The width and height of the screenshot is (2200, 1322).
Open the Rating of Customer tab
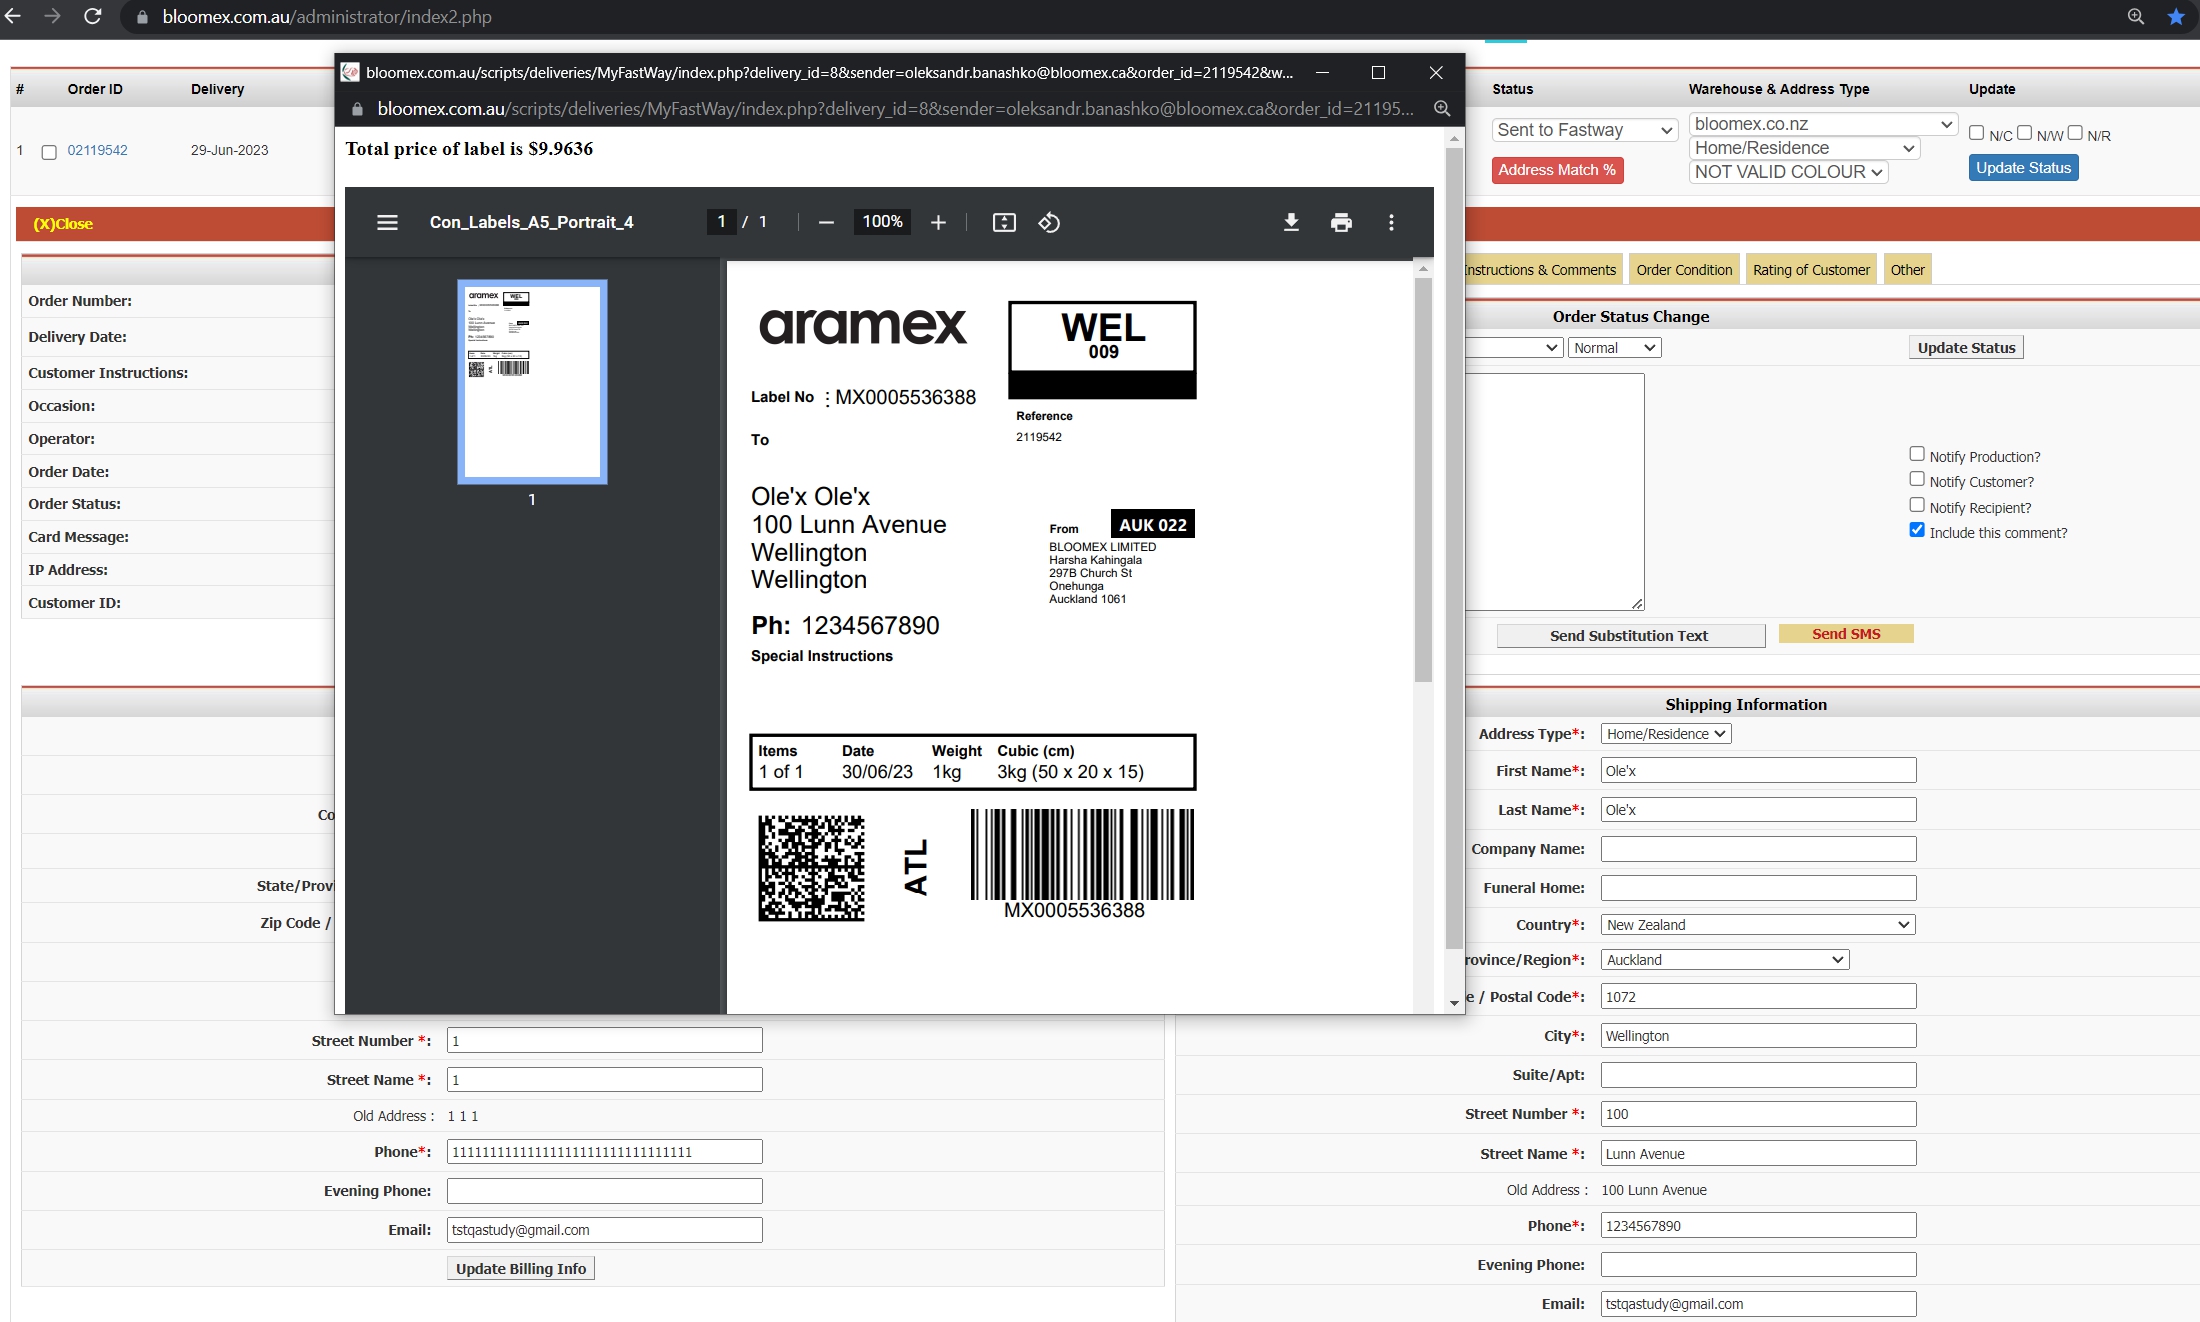click(1811, 270)
